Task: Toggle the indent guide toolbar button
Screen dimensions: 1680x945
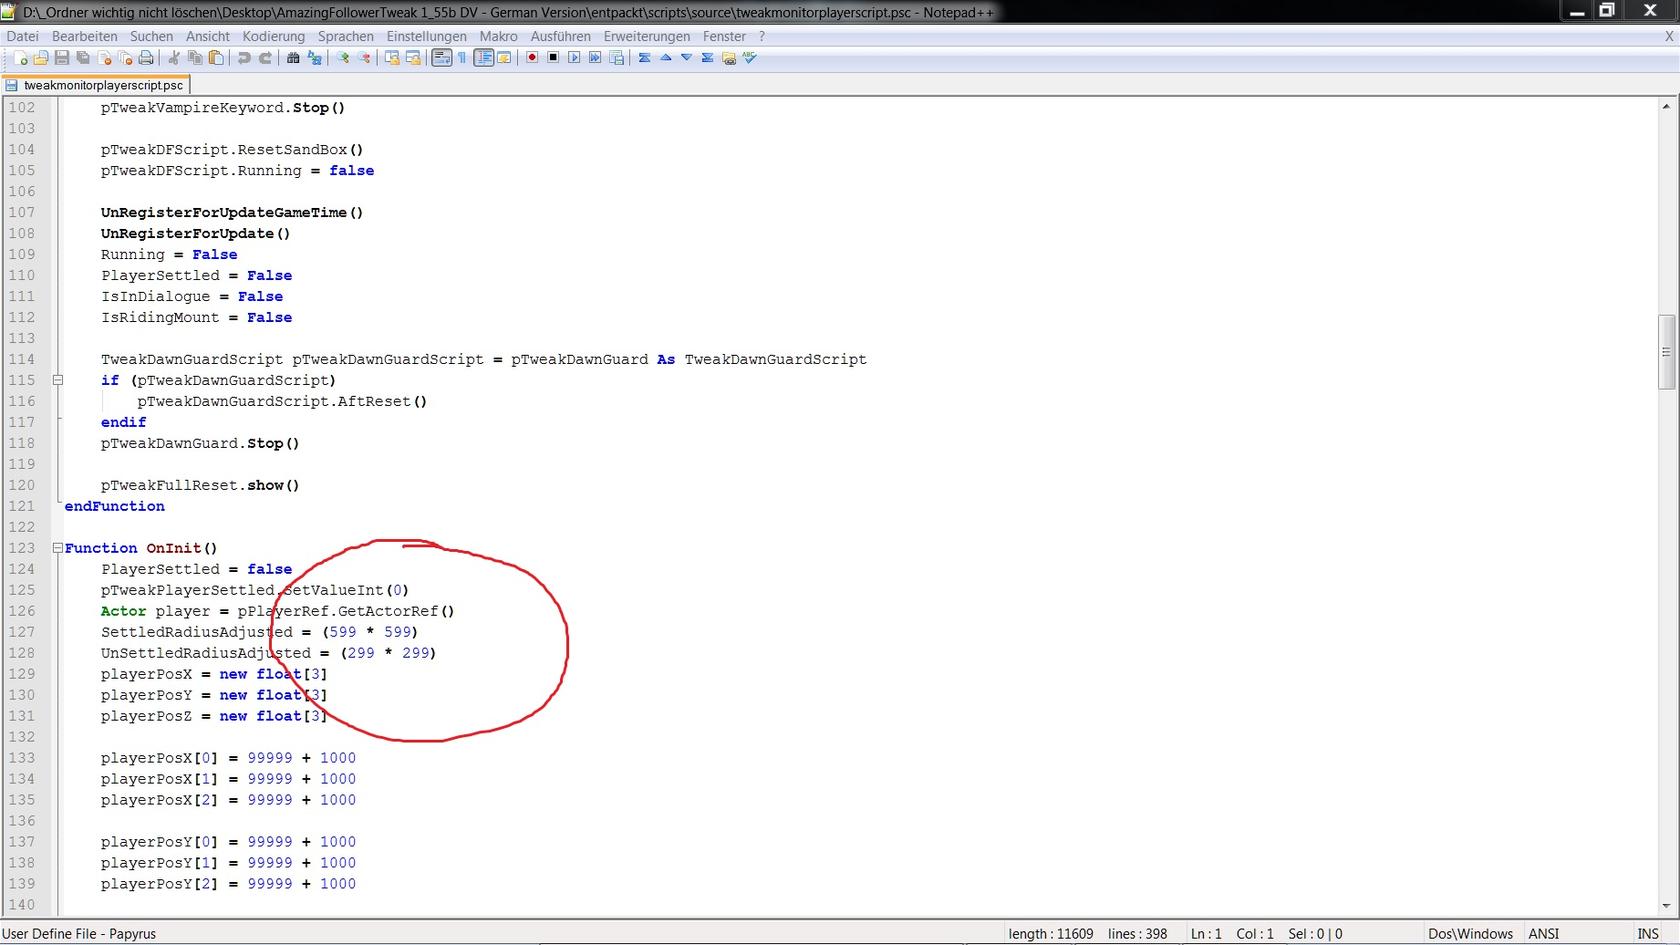Action: pyautogui.click(x=483, y=58)
